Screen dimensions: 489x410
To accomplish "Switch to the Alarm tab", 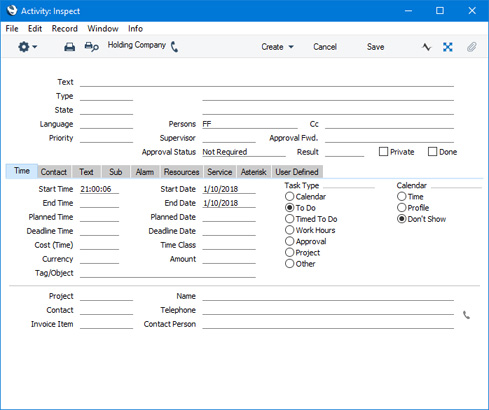I will pos(145,172).
